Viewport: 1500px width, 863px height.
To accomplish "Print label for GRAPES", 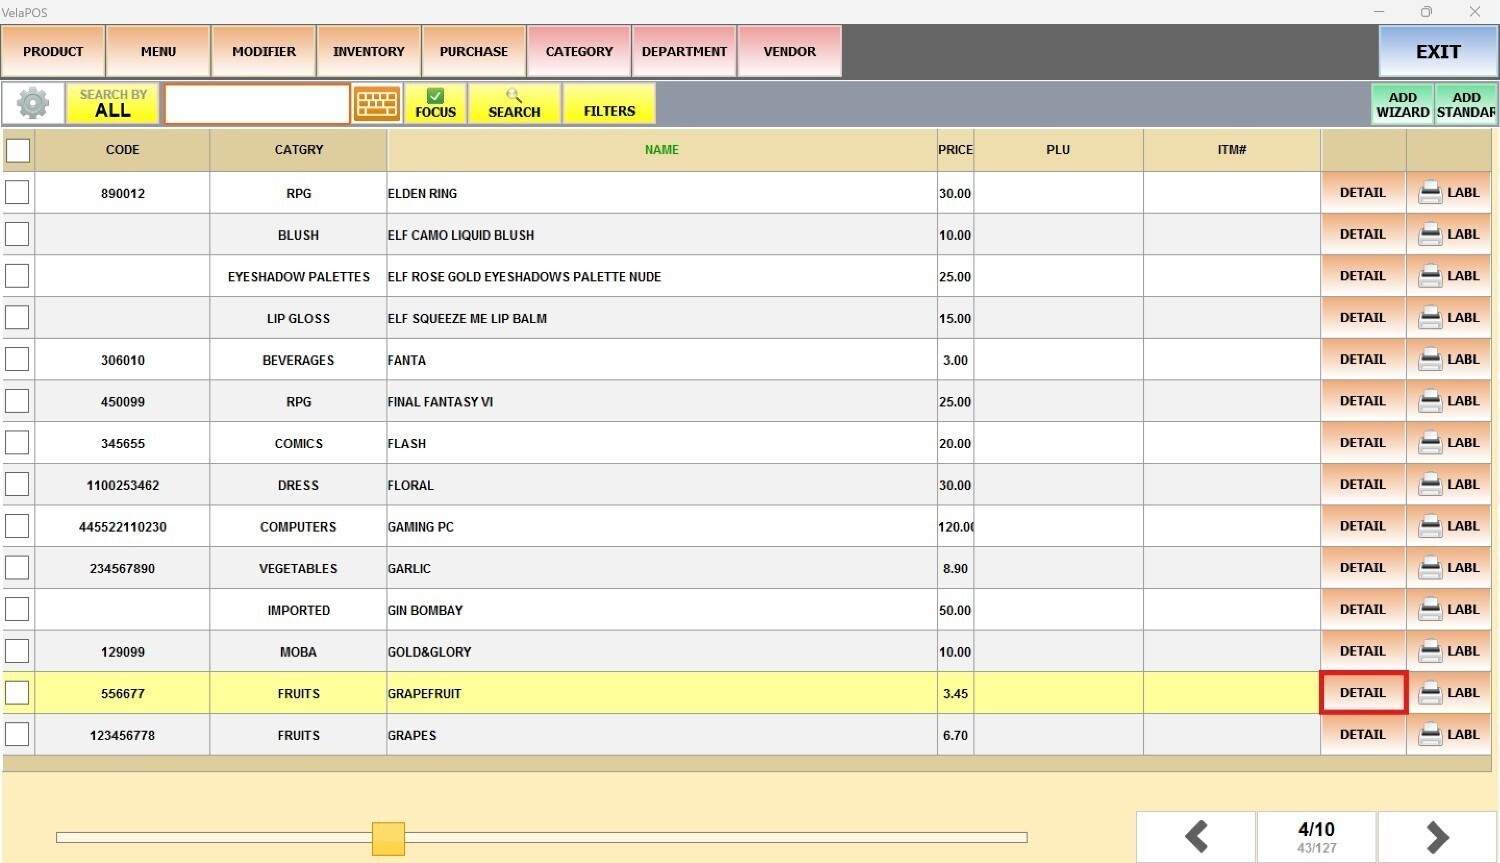I will 1449,734.
